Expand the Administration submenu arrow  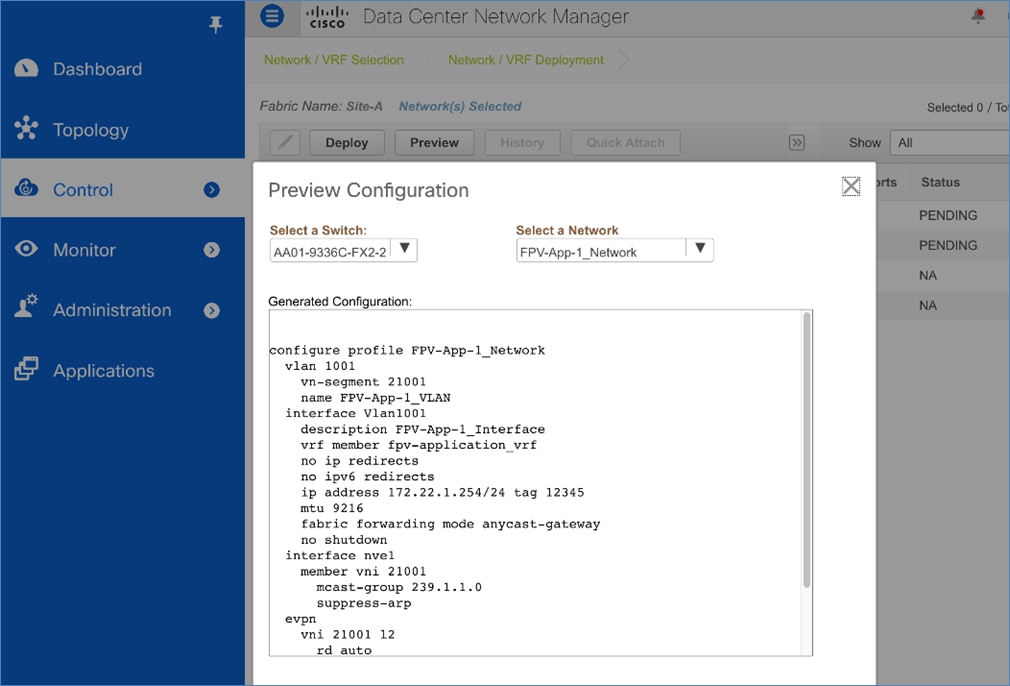[x=211, y=310]
